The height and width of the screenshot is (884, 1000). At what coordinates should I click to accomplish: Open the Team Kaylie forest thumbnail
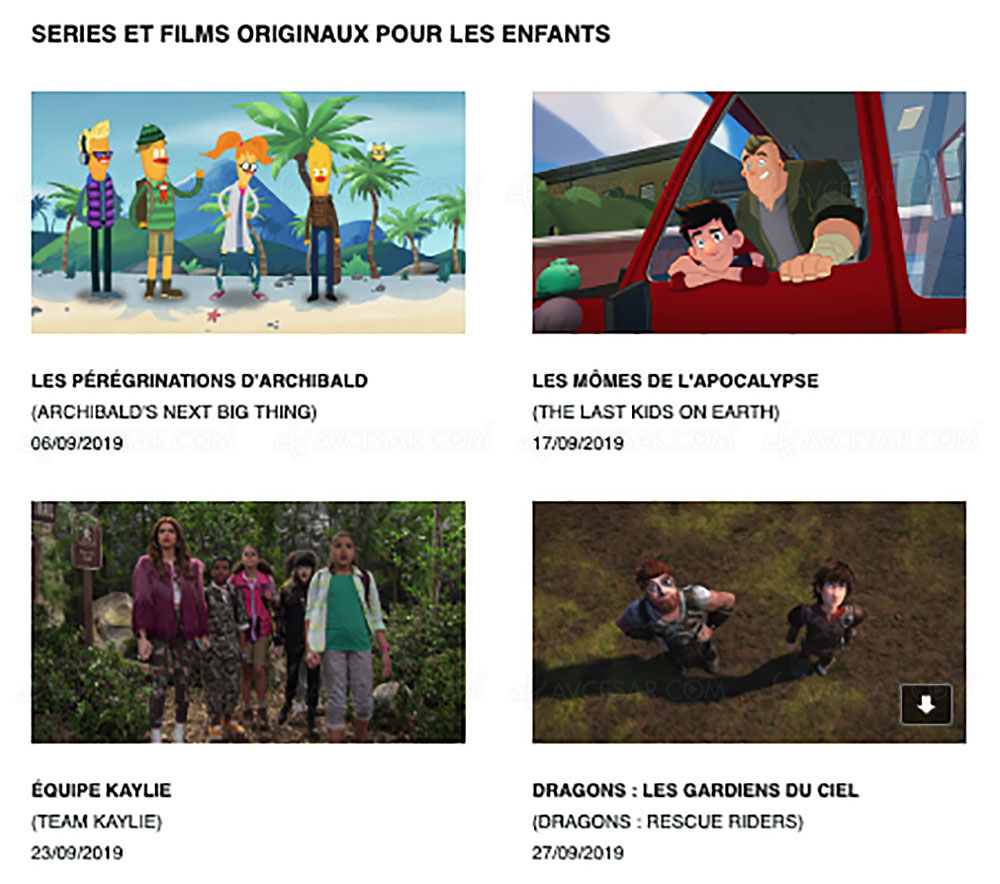pos(248,622)
